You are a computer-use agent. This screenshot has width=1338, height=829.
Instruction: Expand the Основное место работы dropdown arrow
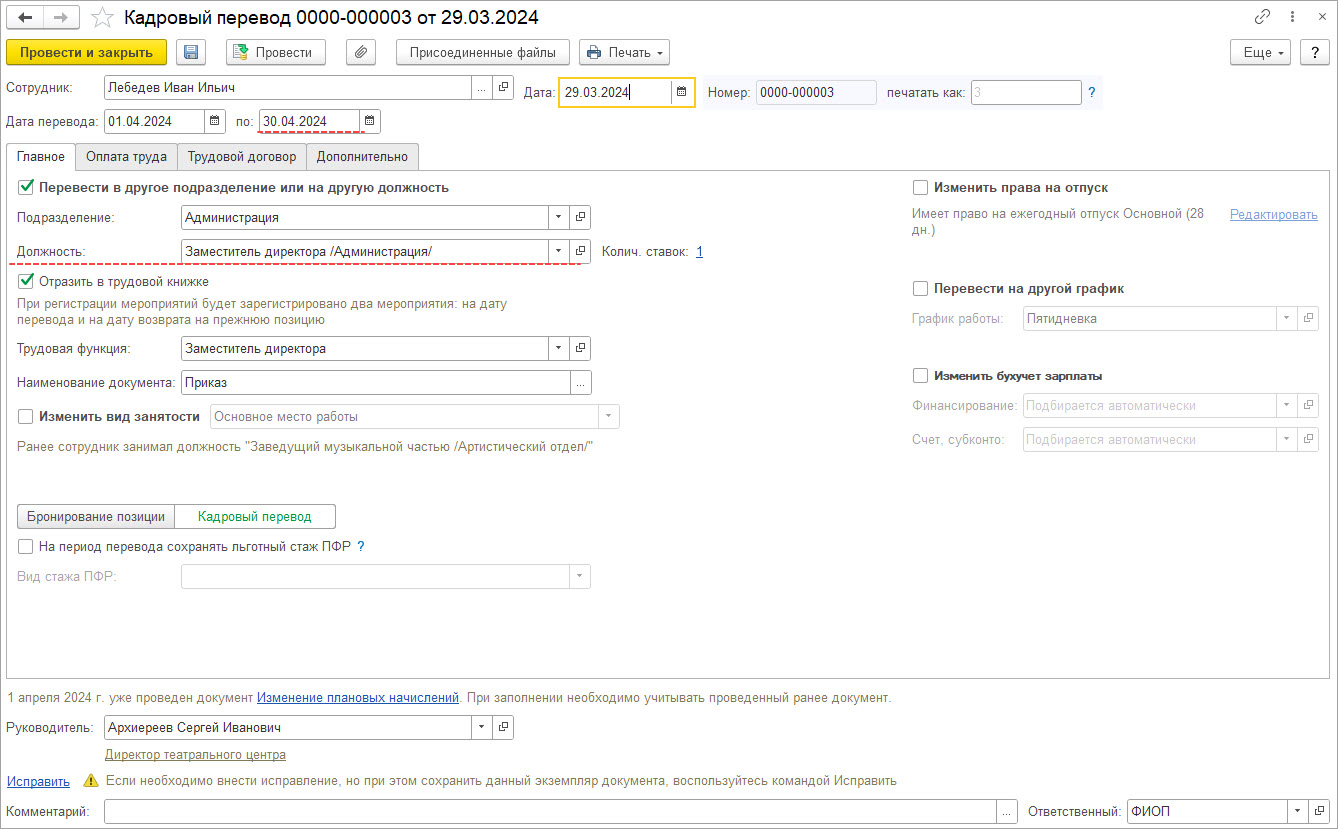tap(608, 416)
